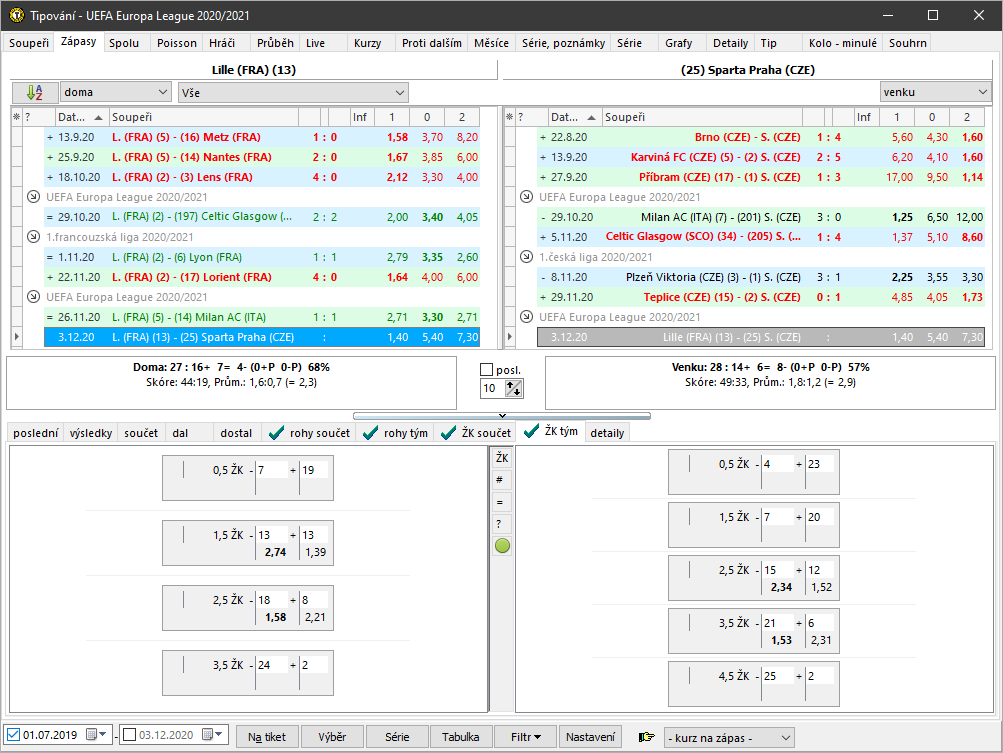Switch to the Soupeři tab
The height and width of the screenshot is (753, 1003).
pos(29,43)
